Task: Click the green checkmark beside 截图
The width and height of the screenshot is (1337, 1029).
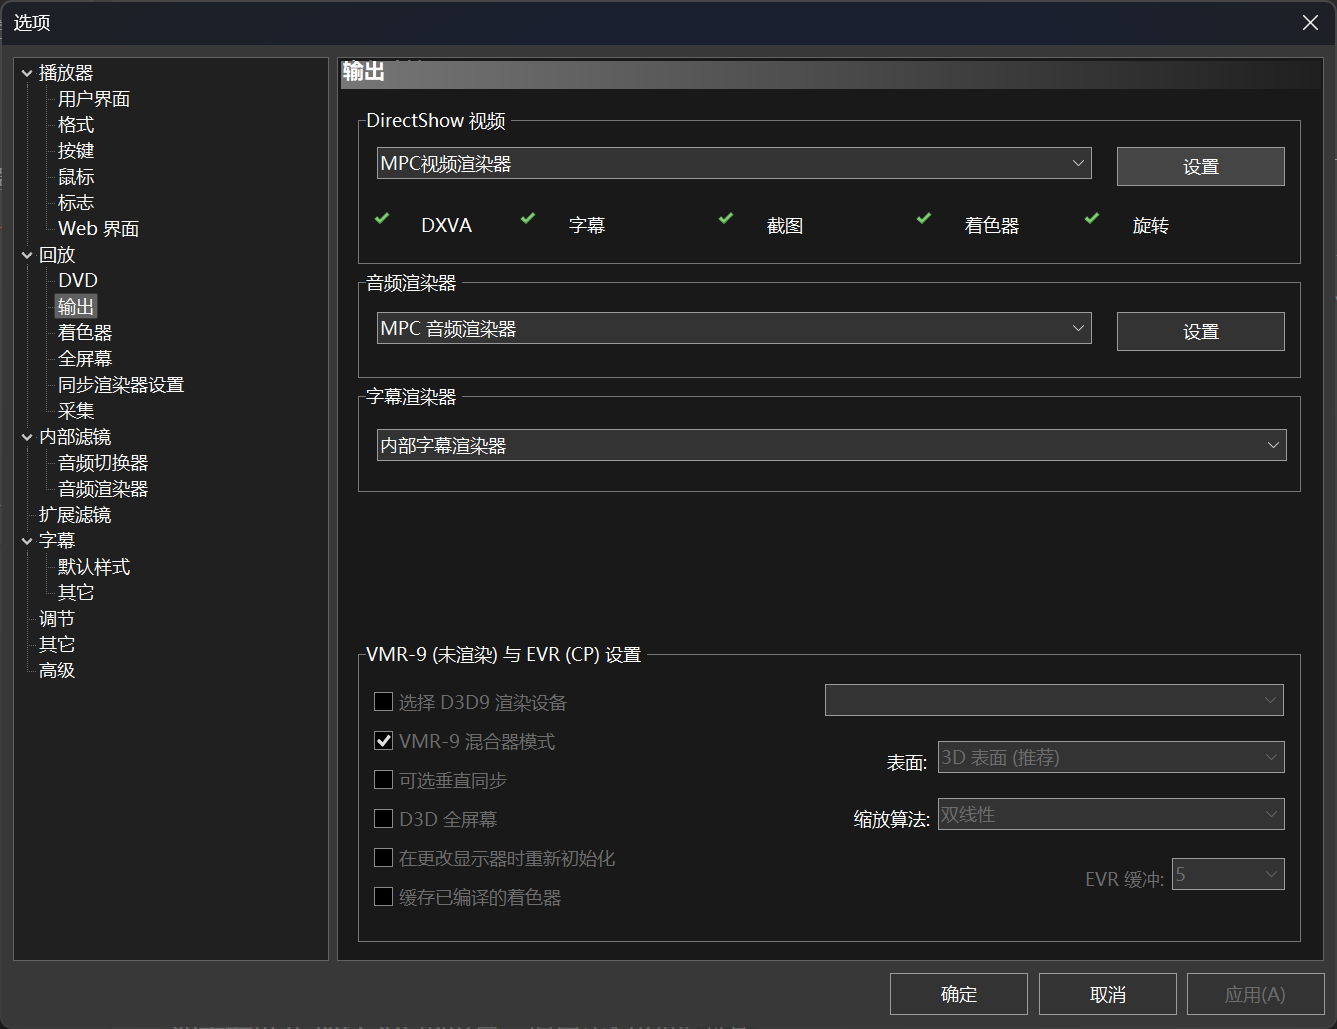Action: pyautogui.click(x=726, y=219)
